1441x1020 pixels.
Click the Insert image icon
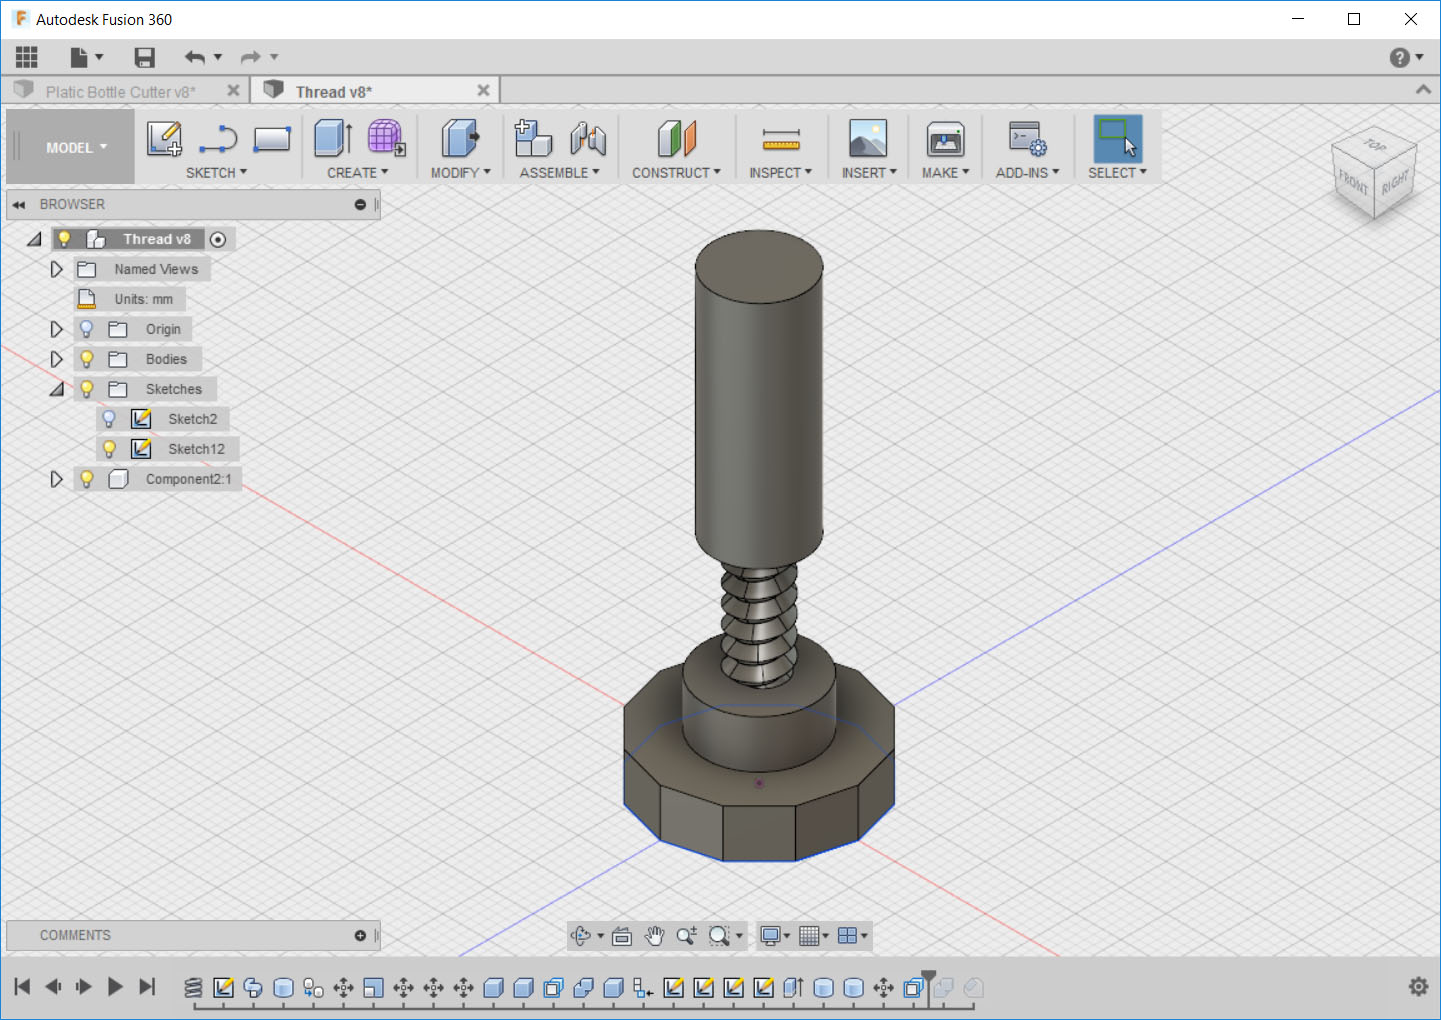click(x=868, y=138)
